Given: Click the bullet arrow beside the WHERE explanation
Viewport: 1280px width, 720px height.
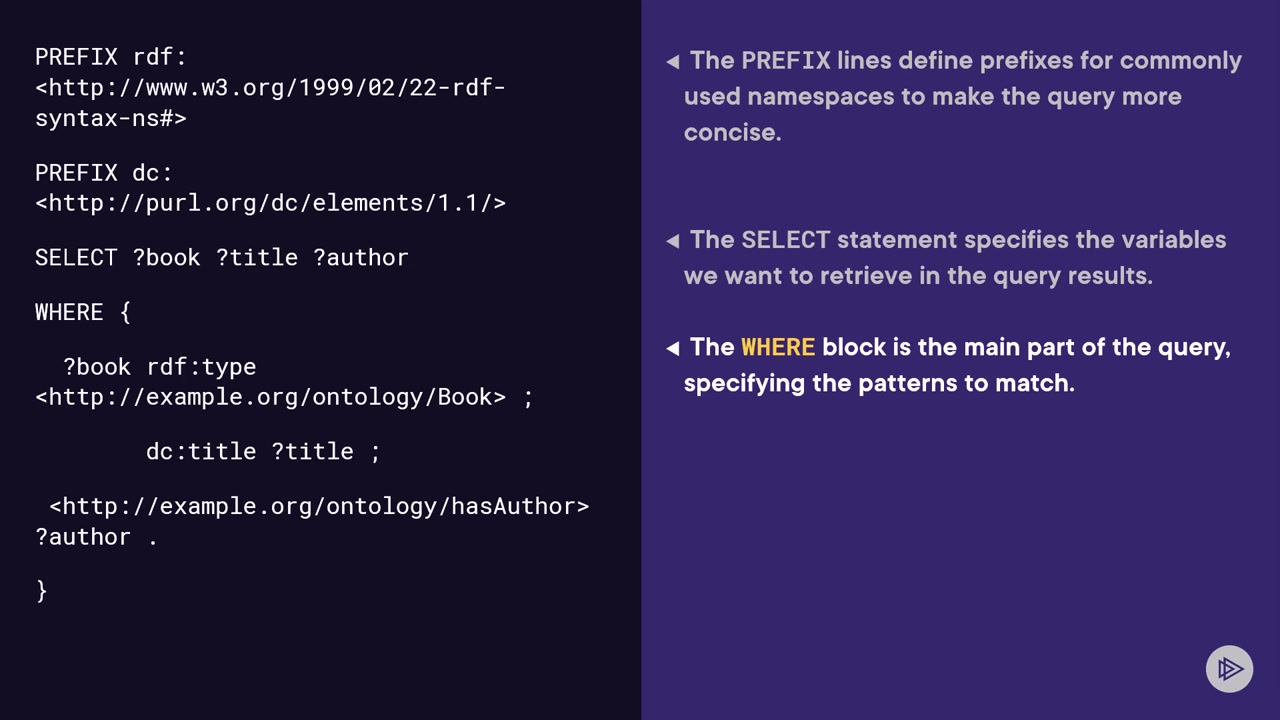Looking at the screenshot, I should [673, 348].
